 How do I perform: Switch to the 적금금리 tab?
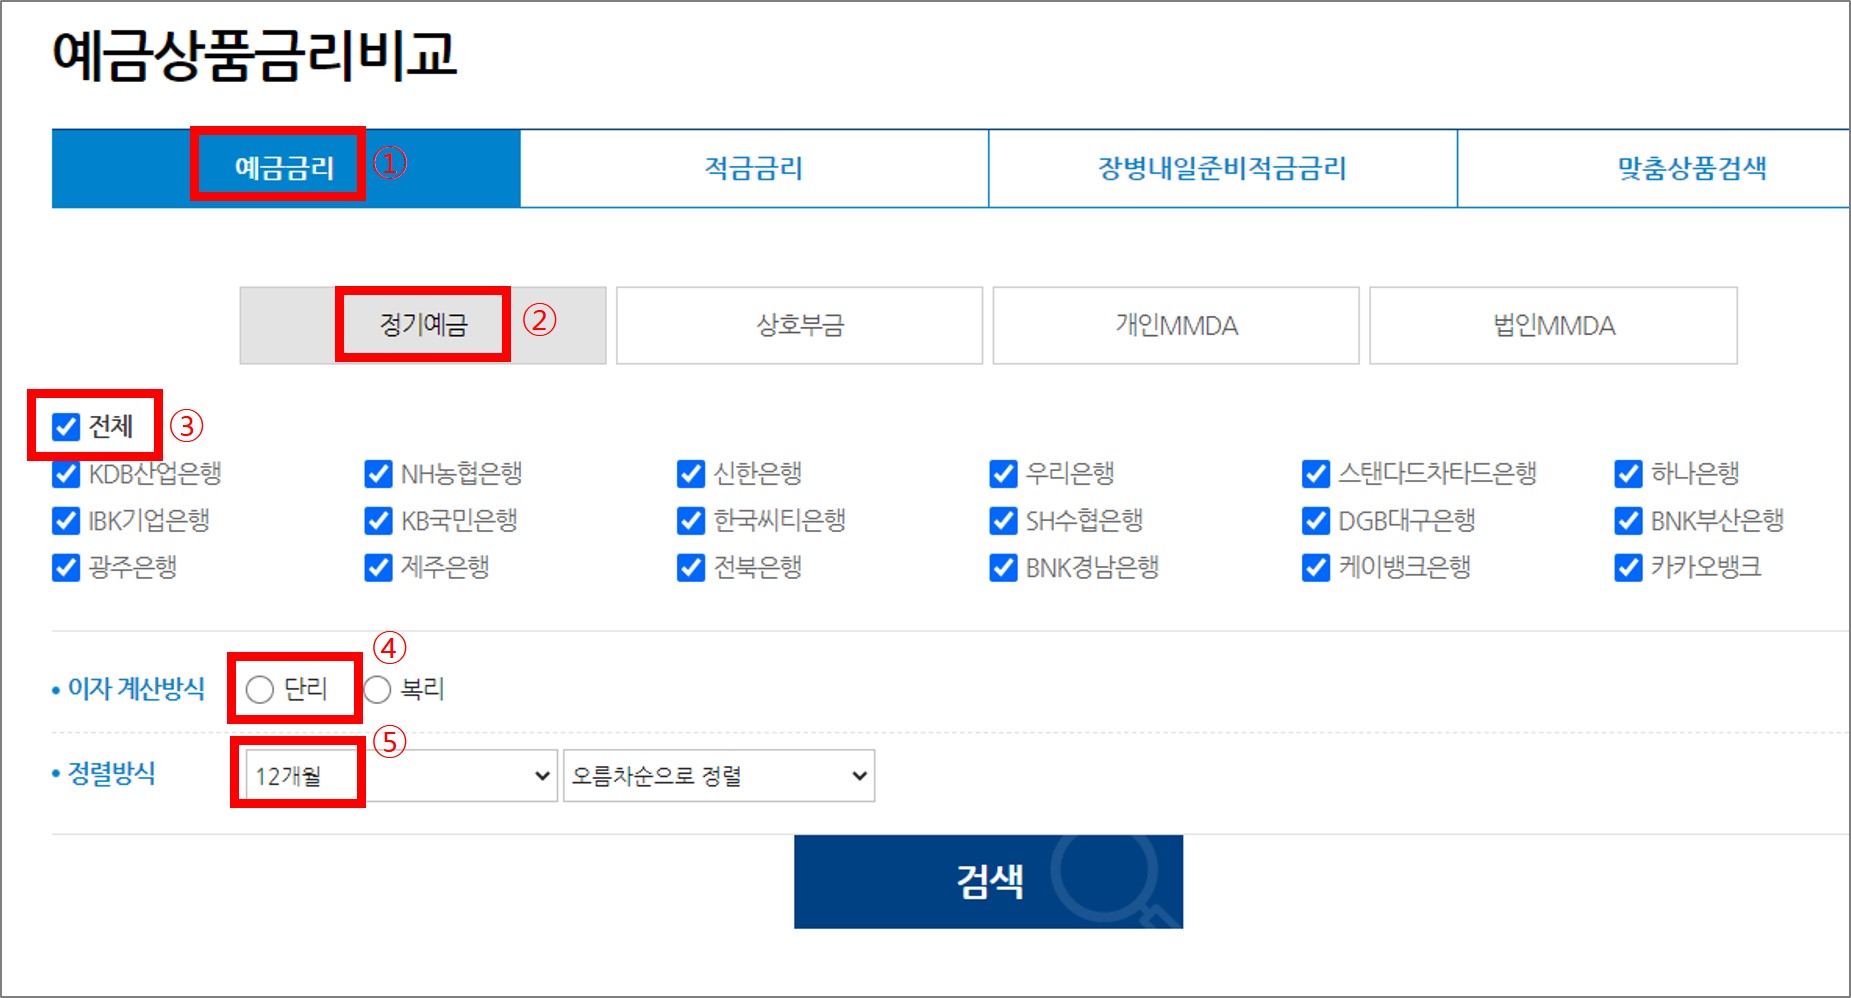pyautogui.click(x=754, y=168)
